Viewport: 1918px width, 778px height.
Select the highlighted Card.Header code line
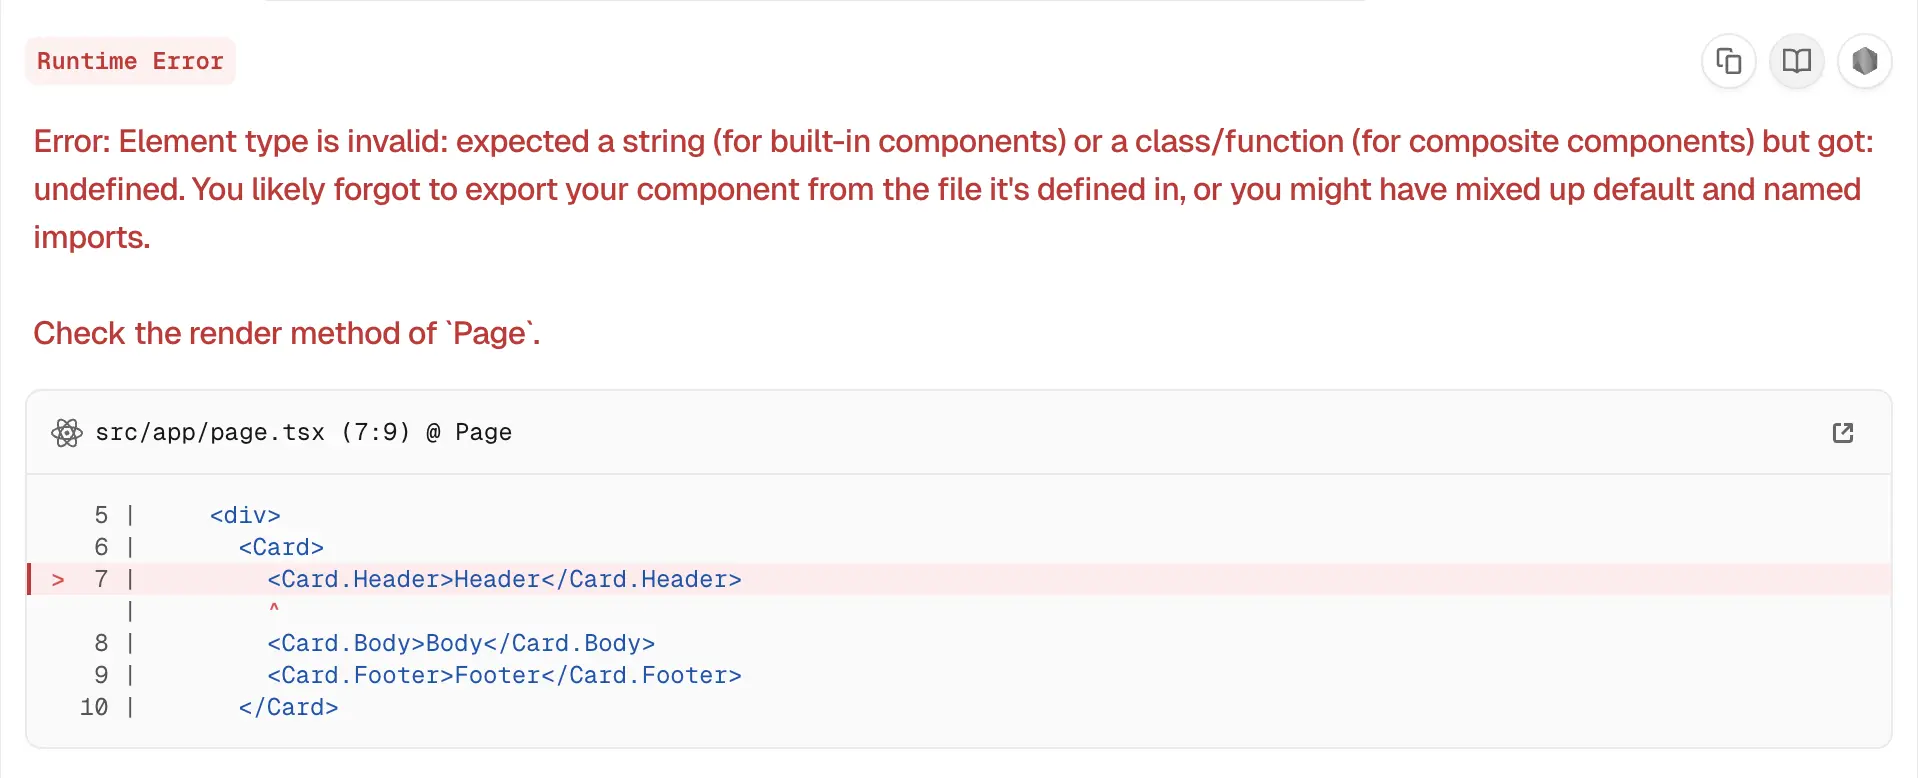pyautogui.click(x=504, y=580)
